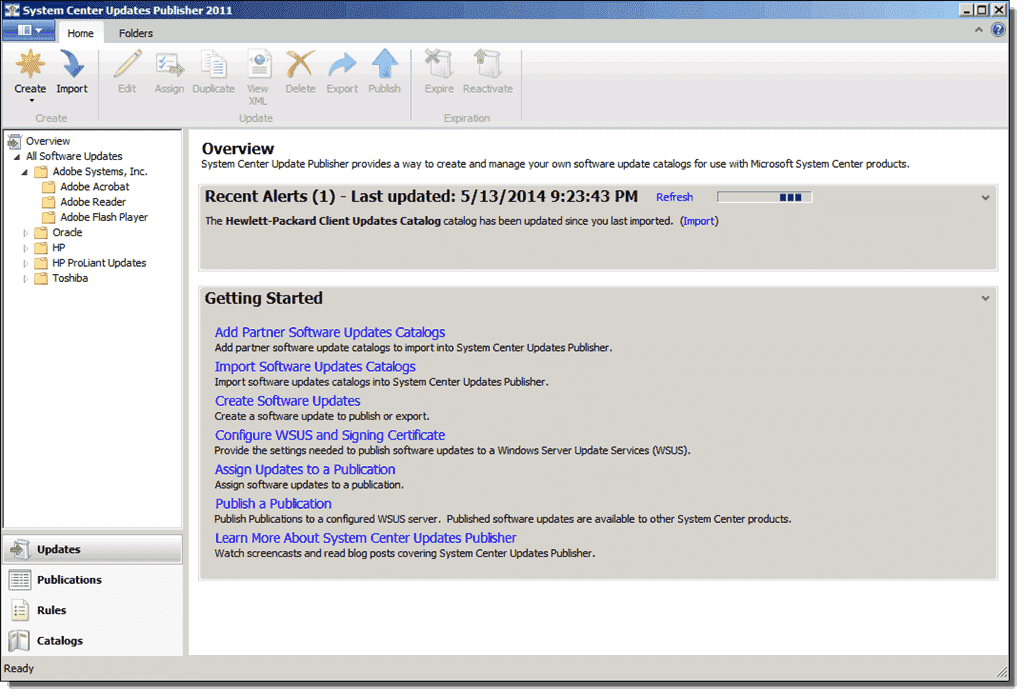Click the Create starburst icon
This screenshot has height=696, width=1024.
30,65
